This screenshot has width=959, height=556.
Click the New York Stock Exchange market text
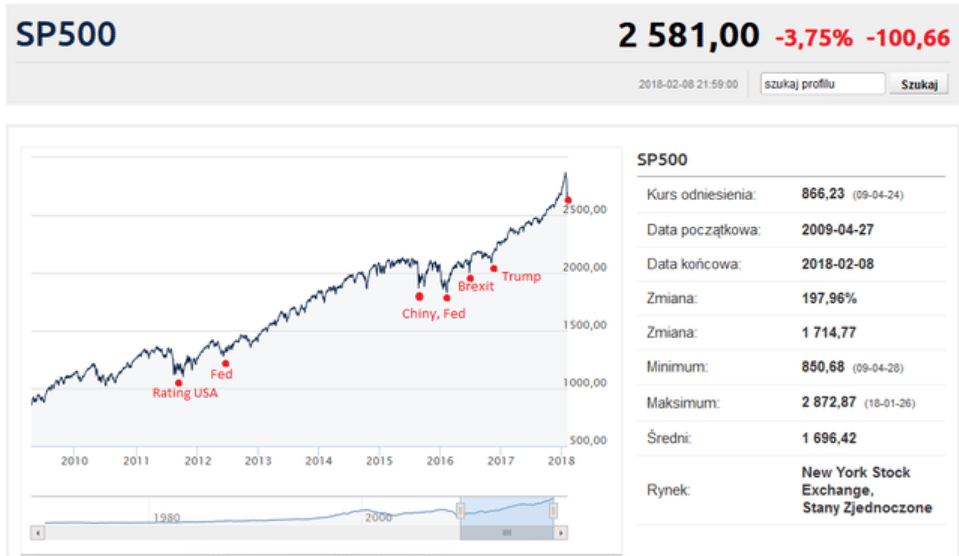point(856,490)
